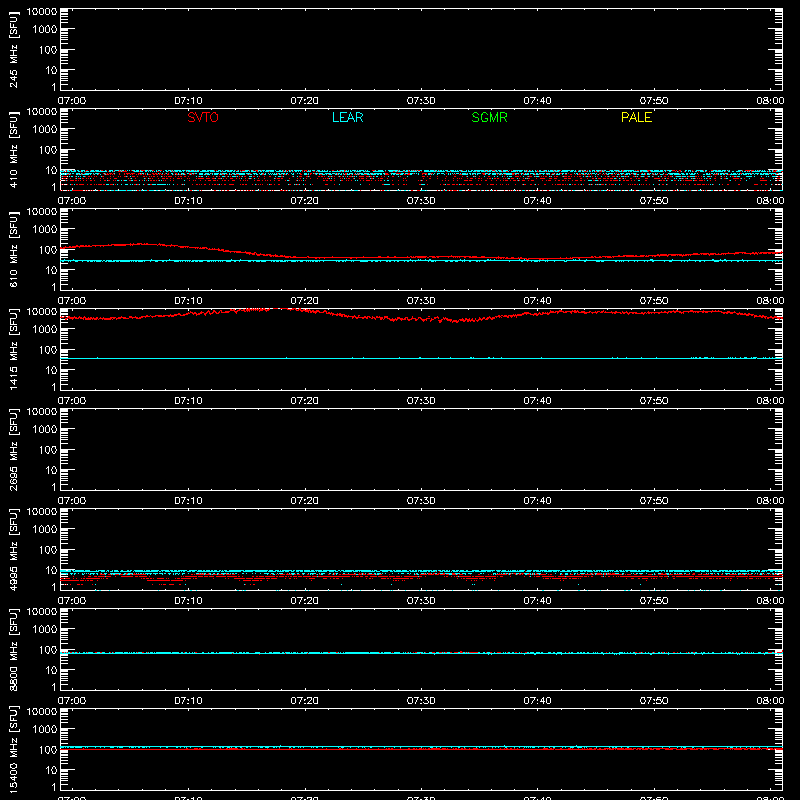Click the cyan LEAR legend label
The height and width of the screenshot is (800, 800).
coord(347,117)
